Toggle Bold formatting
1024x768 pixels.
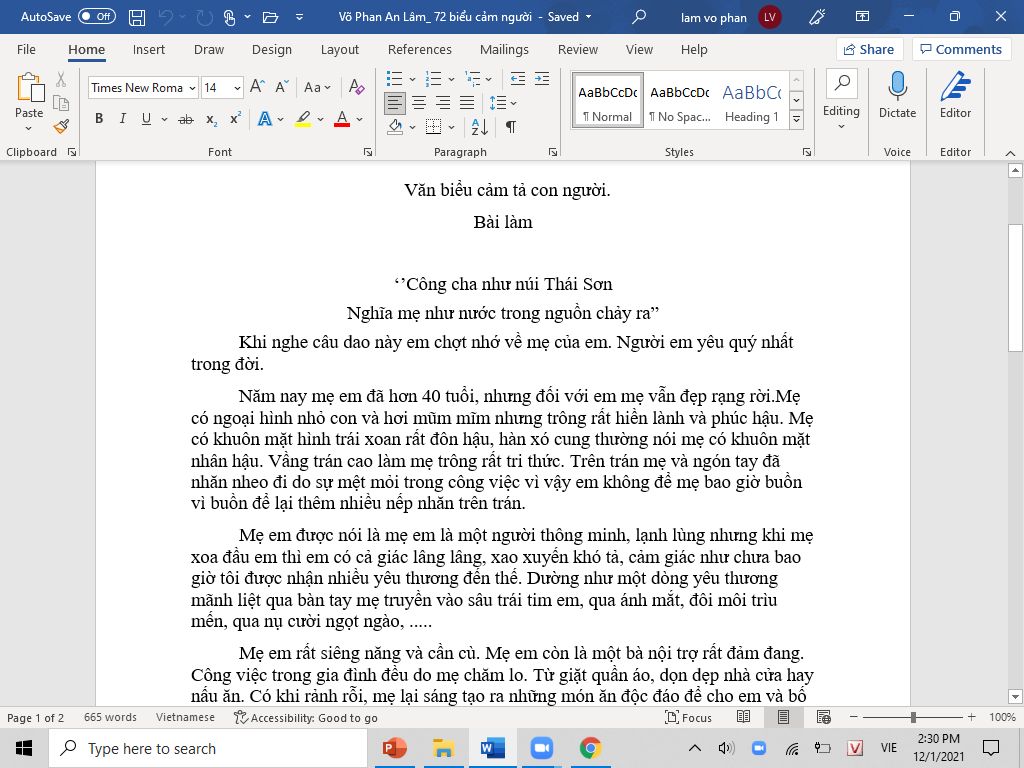coord(99,119)
